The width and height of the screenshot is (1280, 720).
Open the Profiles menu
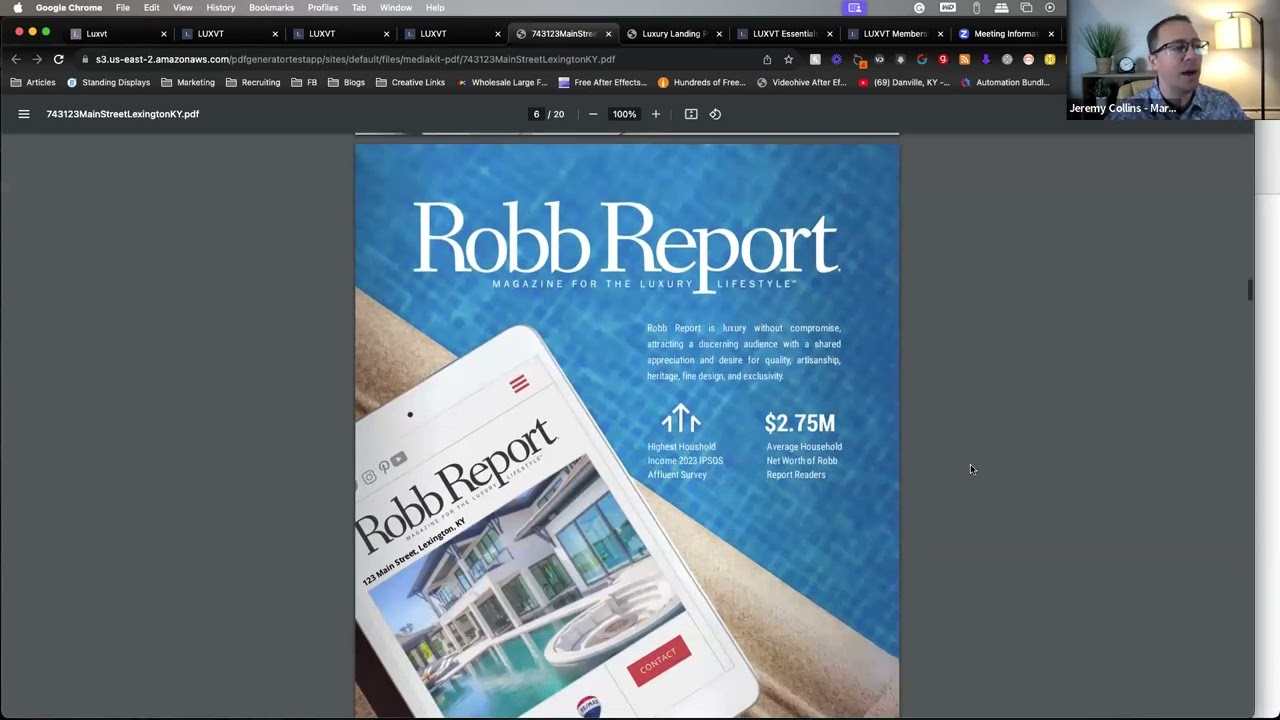pos(323,8)
